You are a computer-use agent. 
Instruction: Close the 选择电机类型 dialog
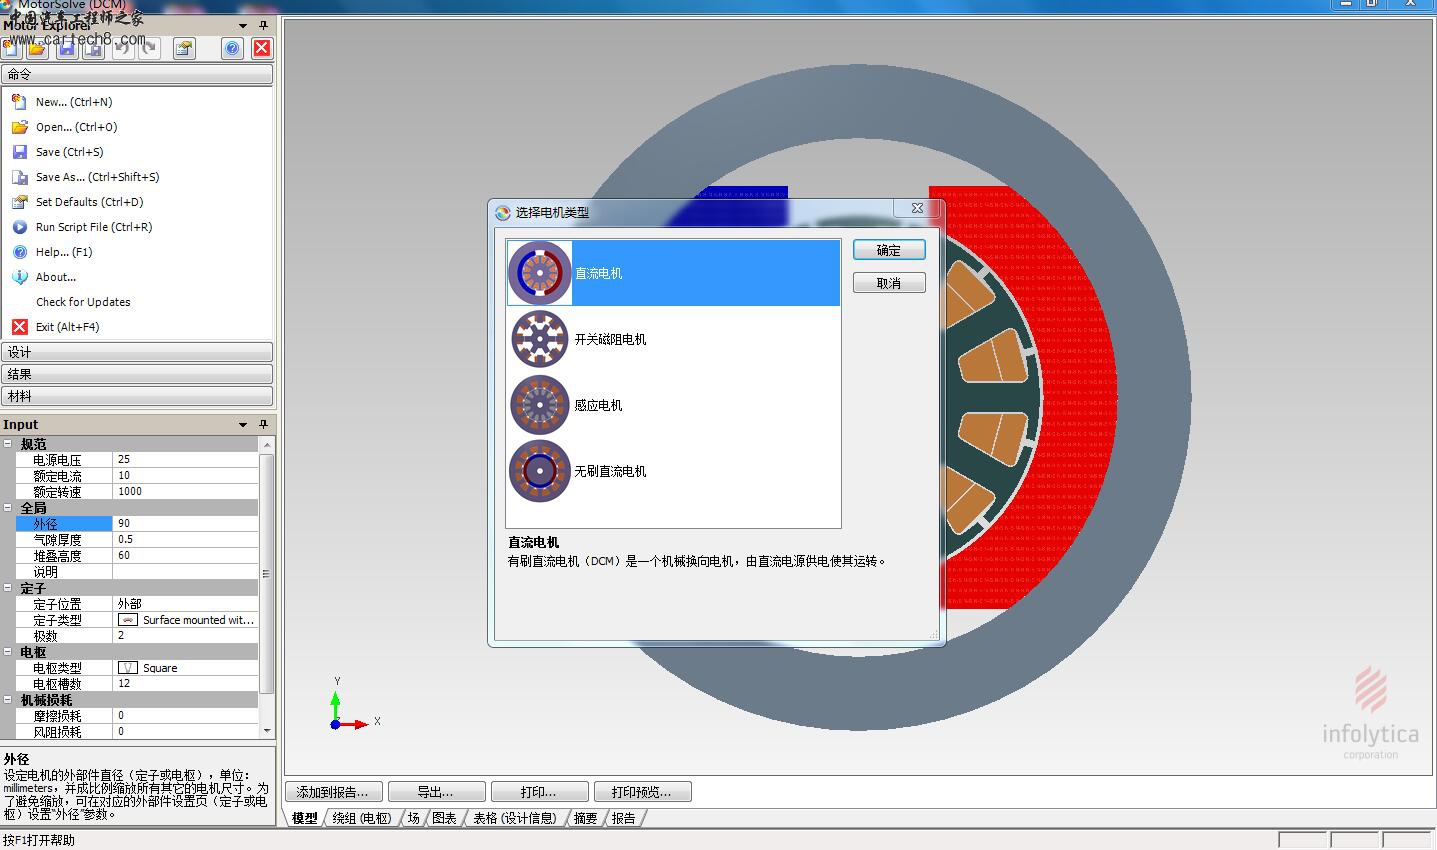click(917, 208)
